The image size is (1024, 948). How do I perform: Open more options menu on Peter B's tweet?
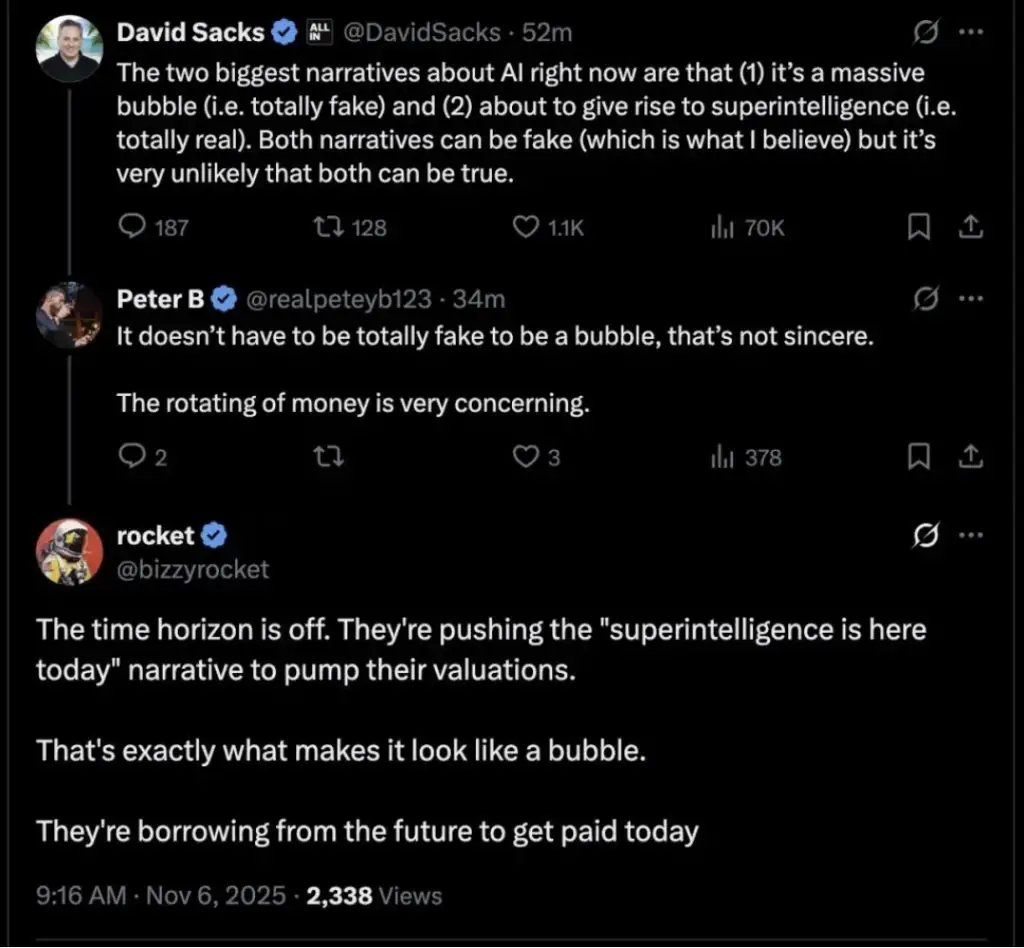[971, 298]
